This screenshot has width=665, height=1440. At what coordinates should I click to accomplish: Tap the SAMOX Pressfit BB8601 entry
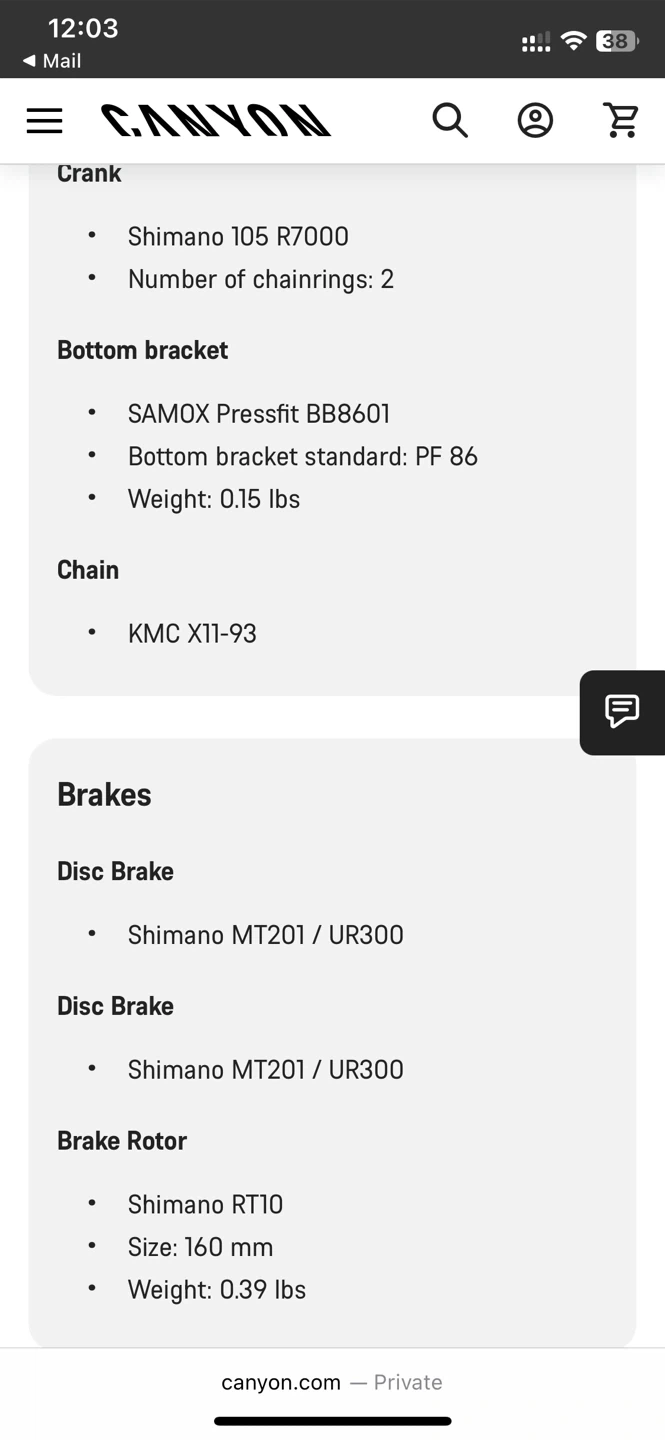click(258, 414)
